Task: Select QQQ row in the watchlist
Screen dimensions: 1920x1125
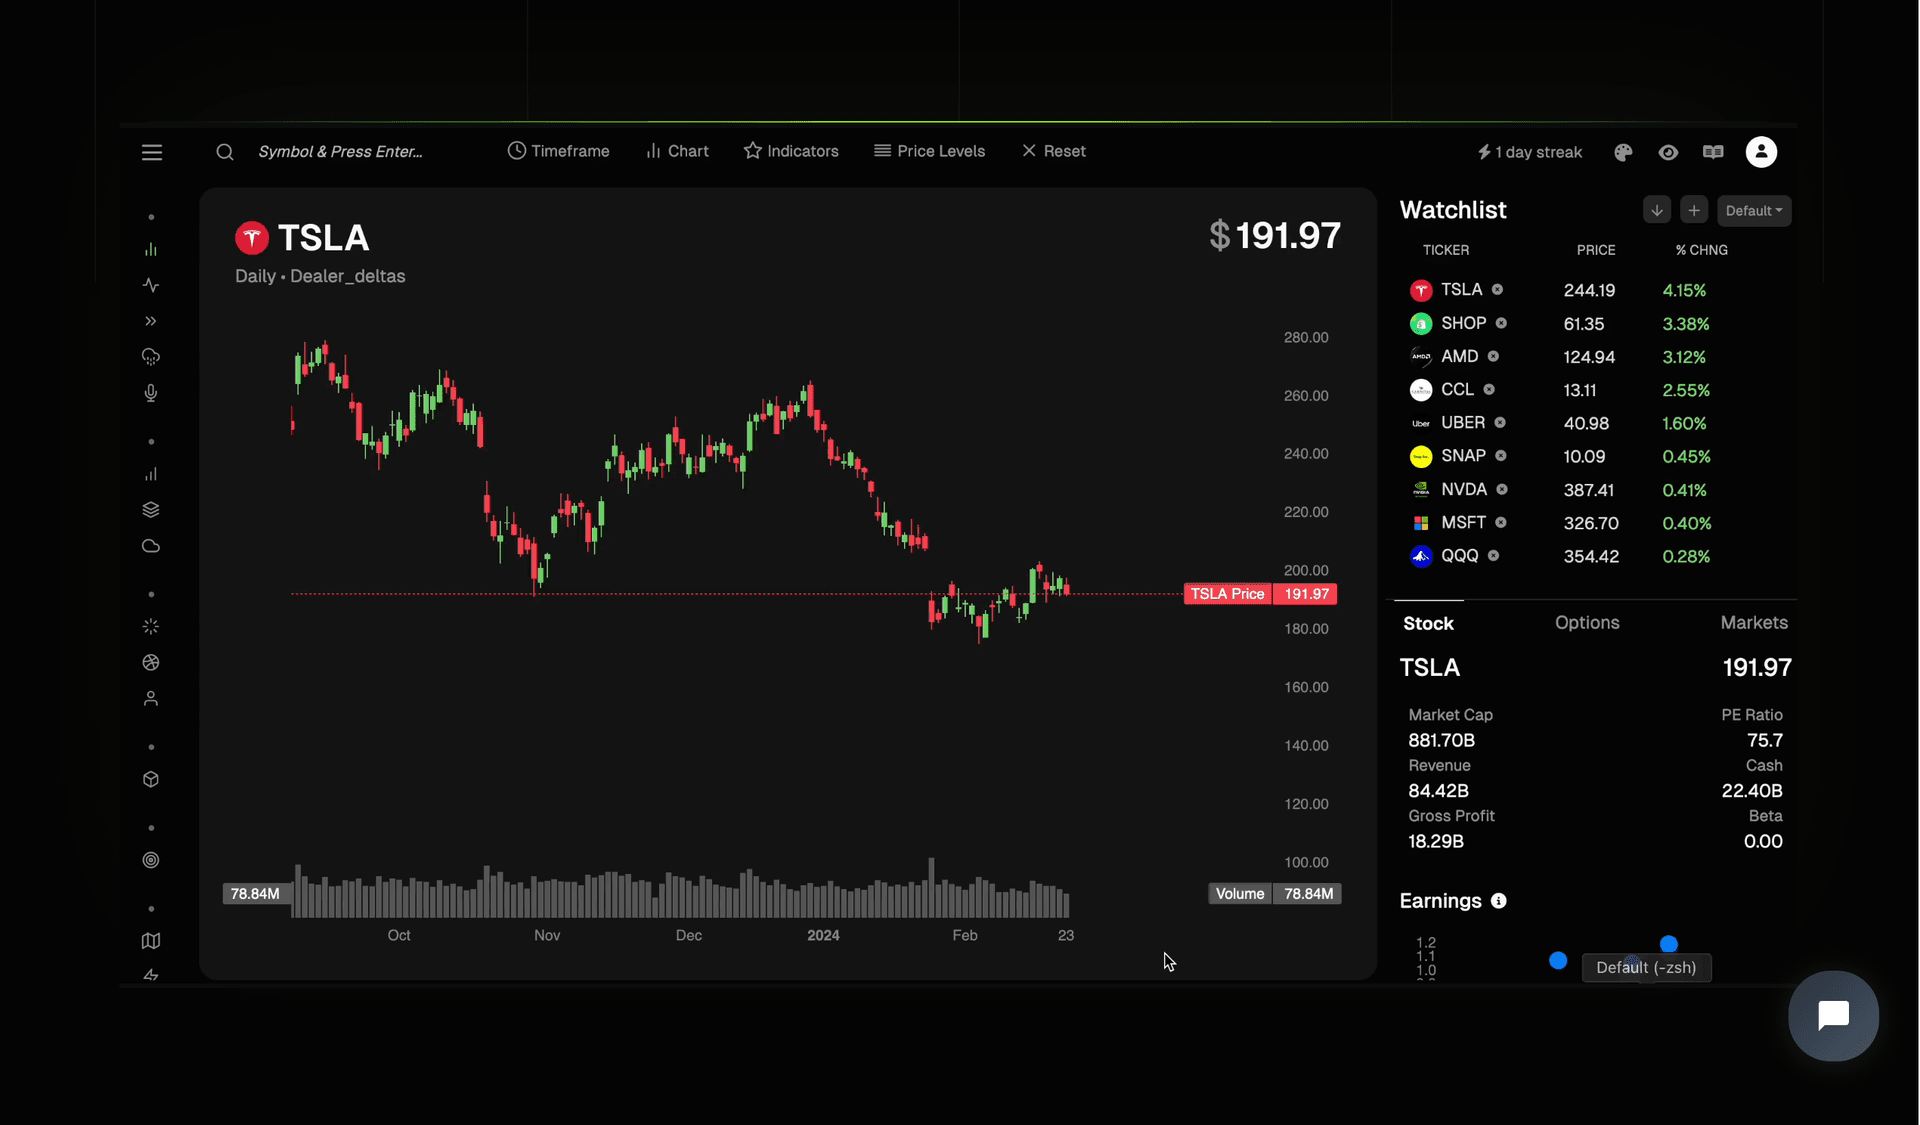Action: point(1596,556)
